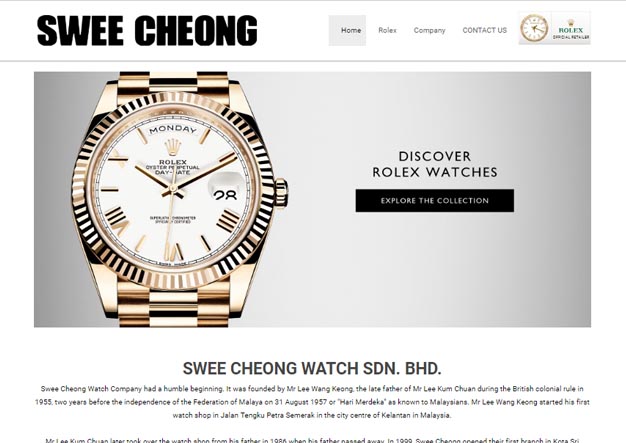Click the gold Rolex Day-Date watch image
This screenshot has width=626, height=443.
point(180,200)
